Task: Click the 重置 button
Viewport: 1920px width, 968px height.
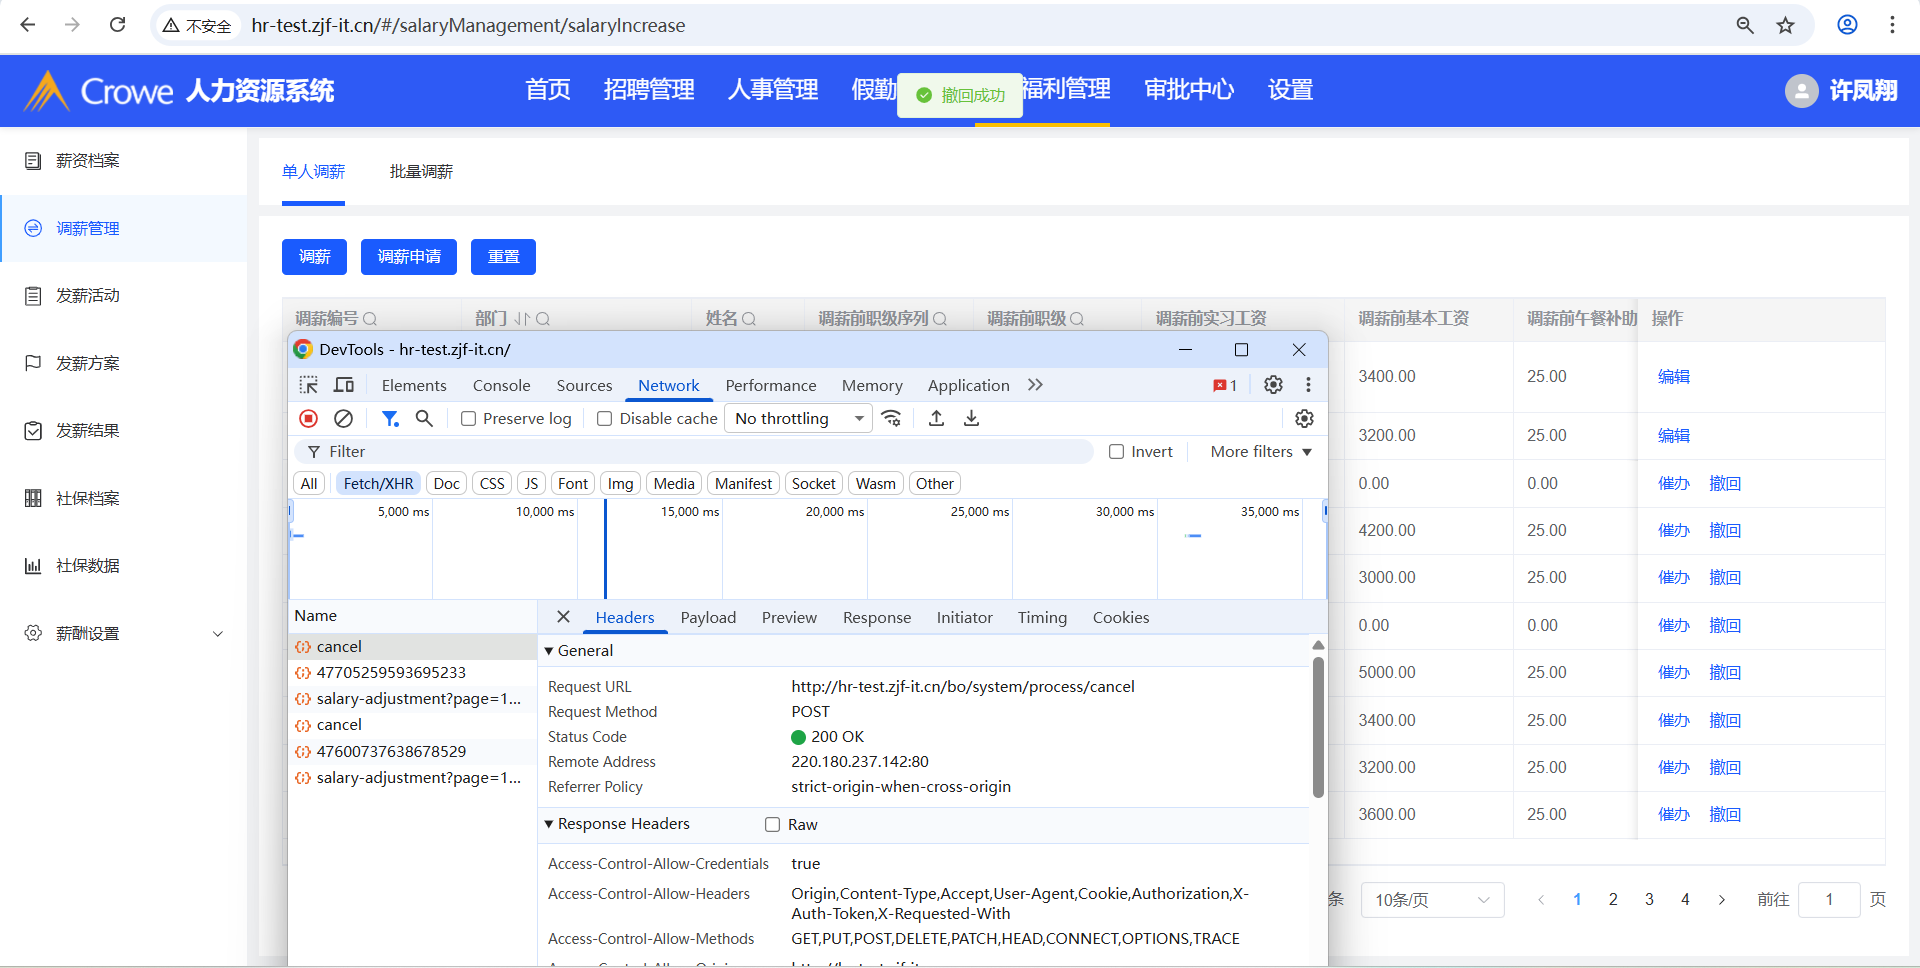Action: 503,257
